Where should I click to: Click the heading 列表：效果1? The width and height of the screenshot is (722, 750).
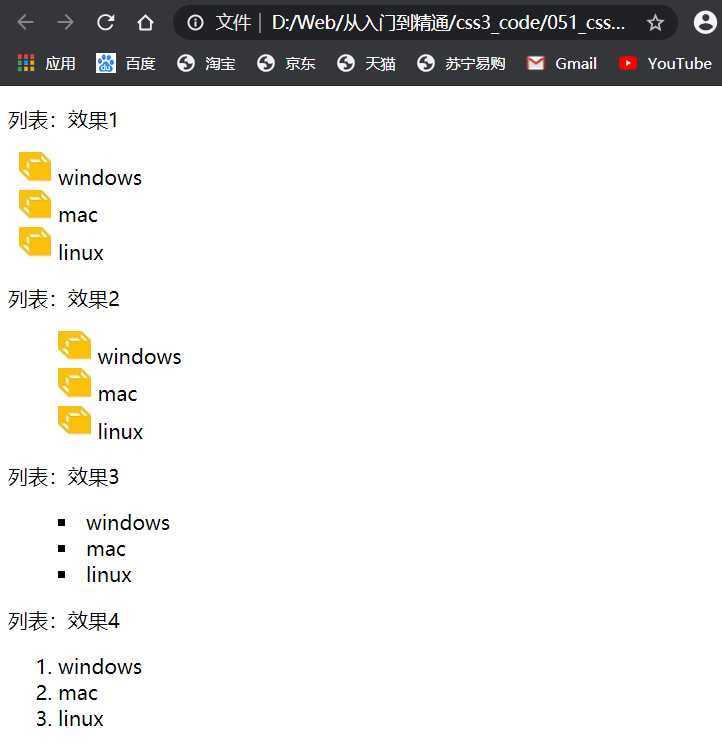point(63,120)
